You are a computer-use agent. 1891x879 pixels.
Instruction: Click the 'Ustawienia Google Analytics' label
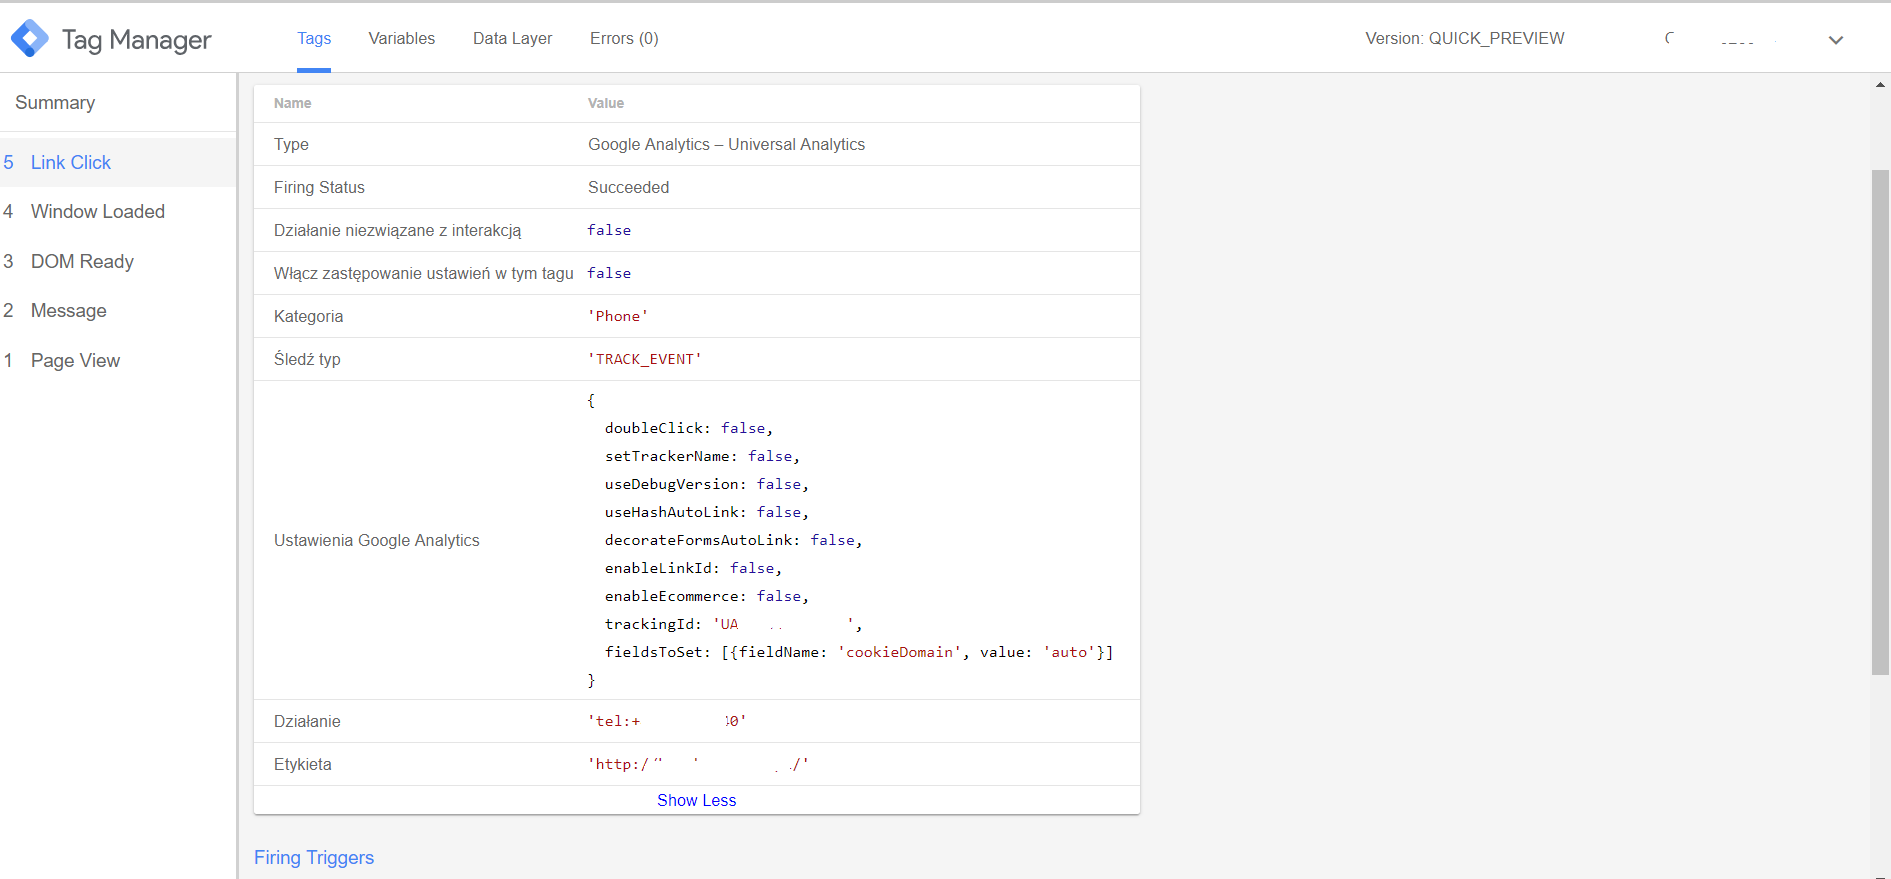tap(377, 540)
